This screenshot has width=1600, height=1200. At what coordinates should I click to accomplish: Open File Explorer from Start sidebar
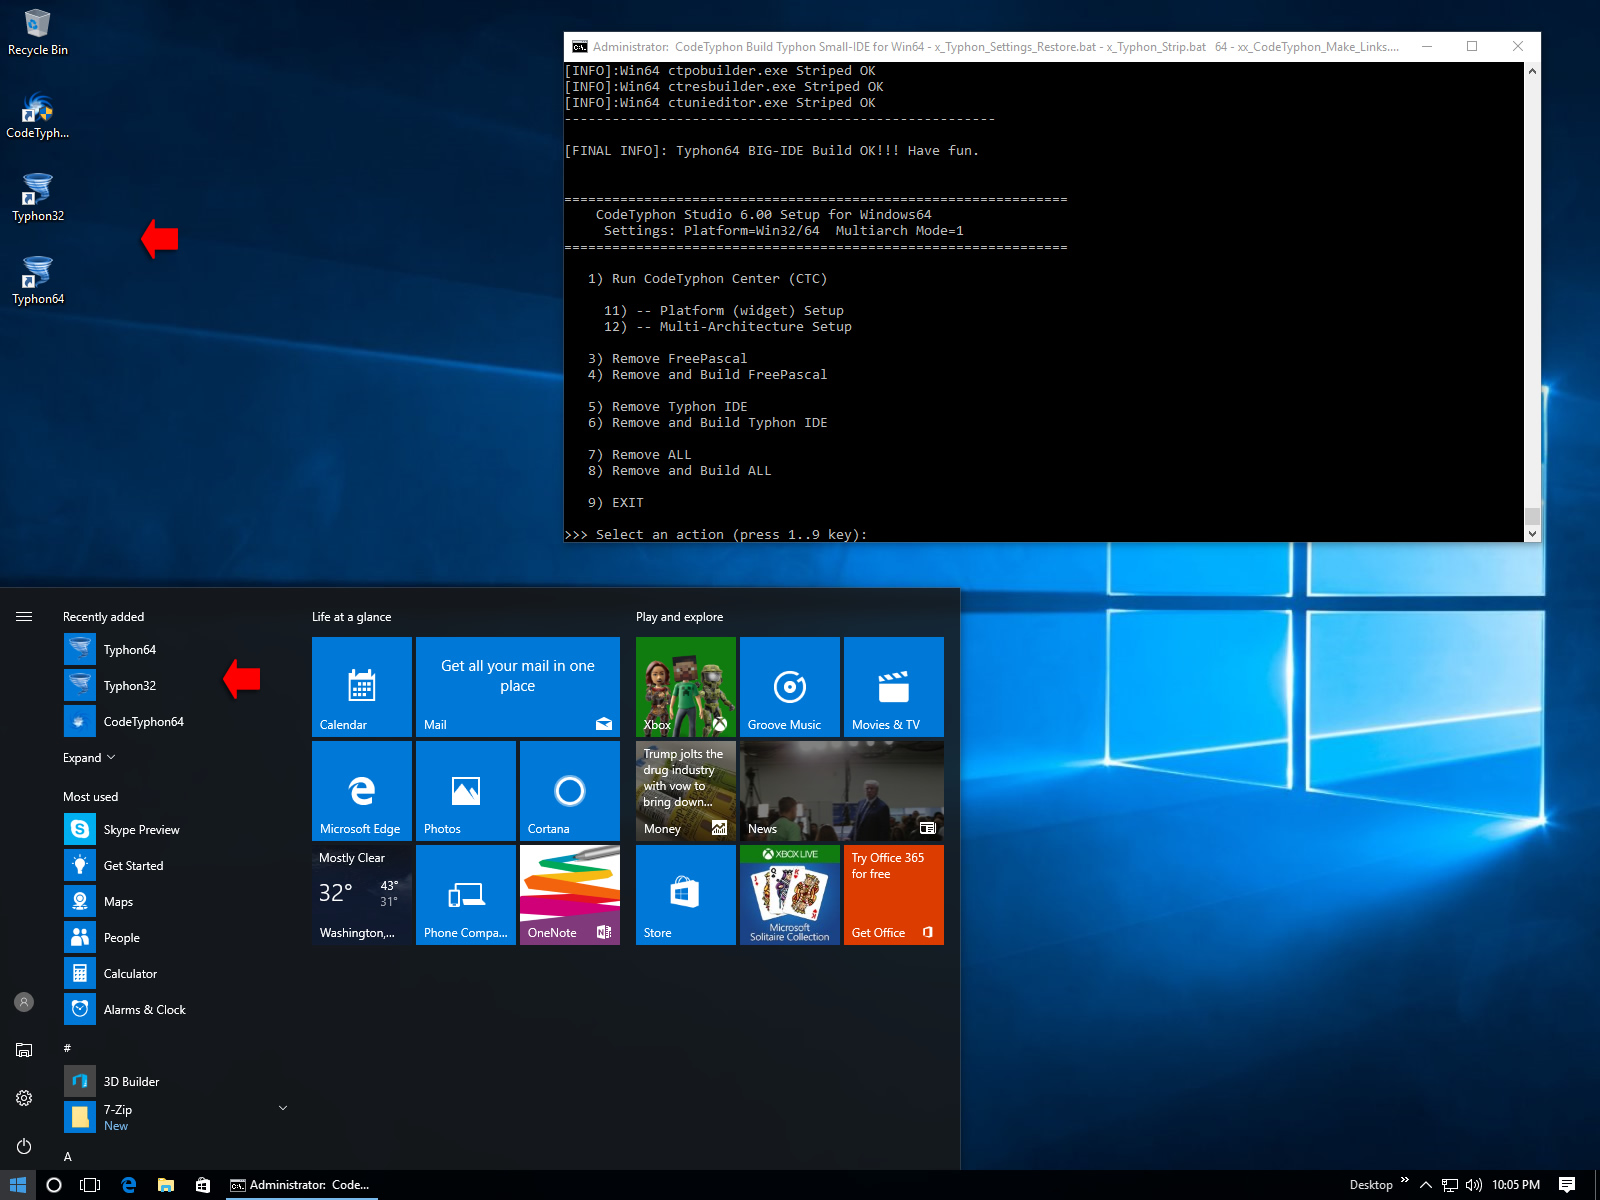(24, 1050)
